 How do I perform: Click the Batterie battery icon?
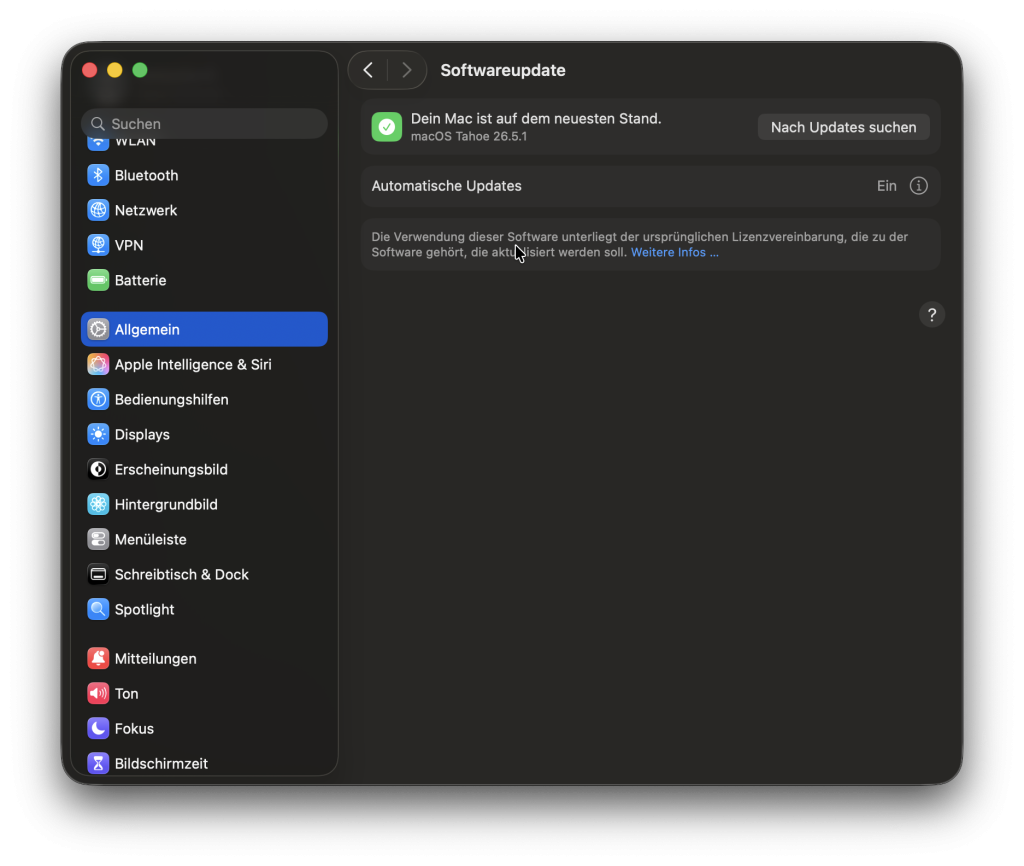click(x=98, y=280)
